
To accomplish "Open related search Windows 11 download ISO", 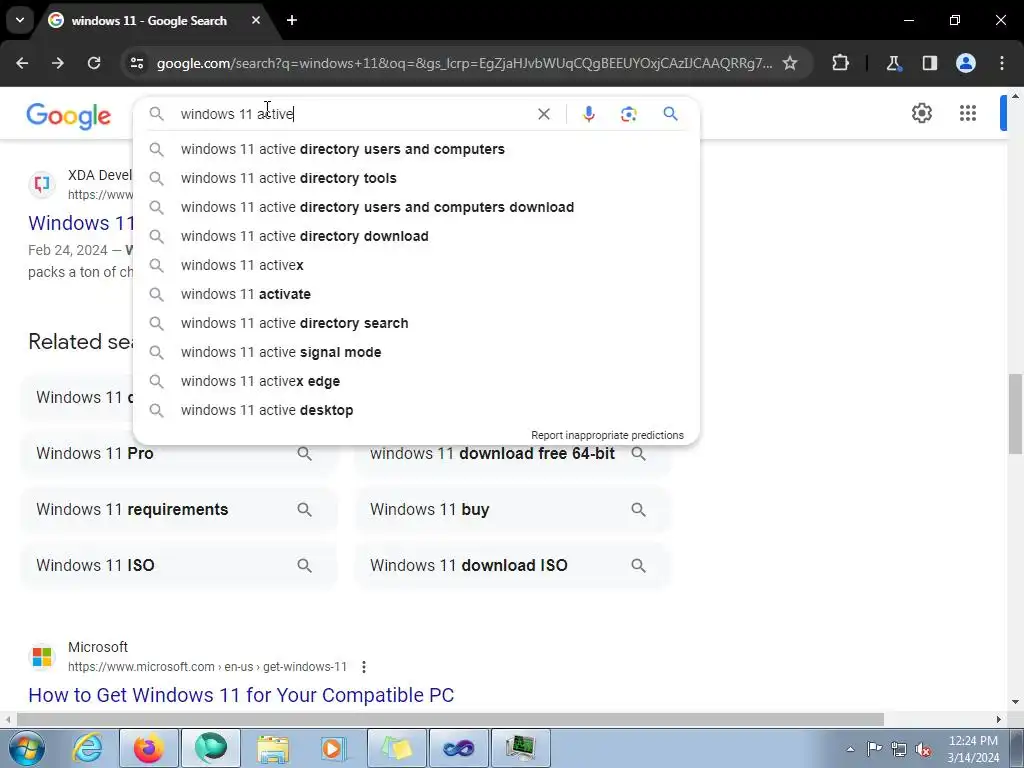I will tap(512, 565).
